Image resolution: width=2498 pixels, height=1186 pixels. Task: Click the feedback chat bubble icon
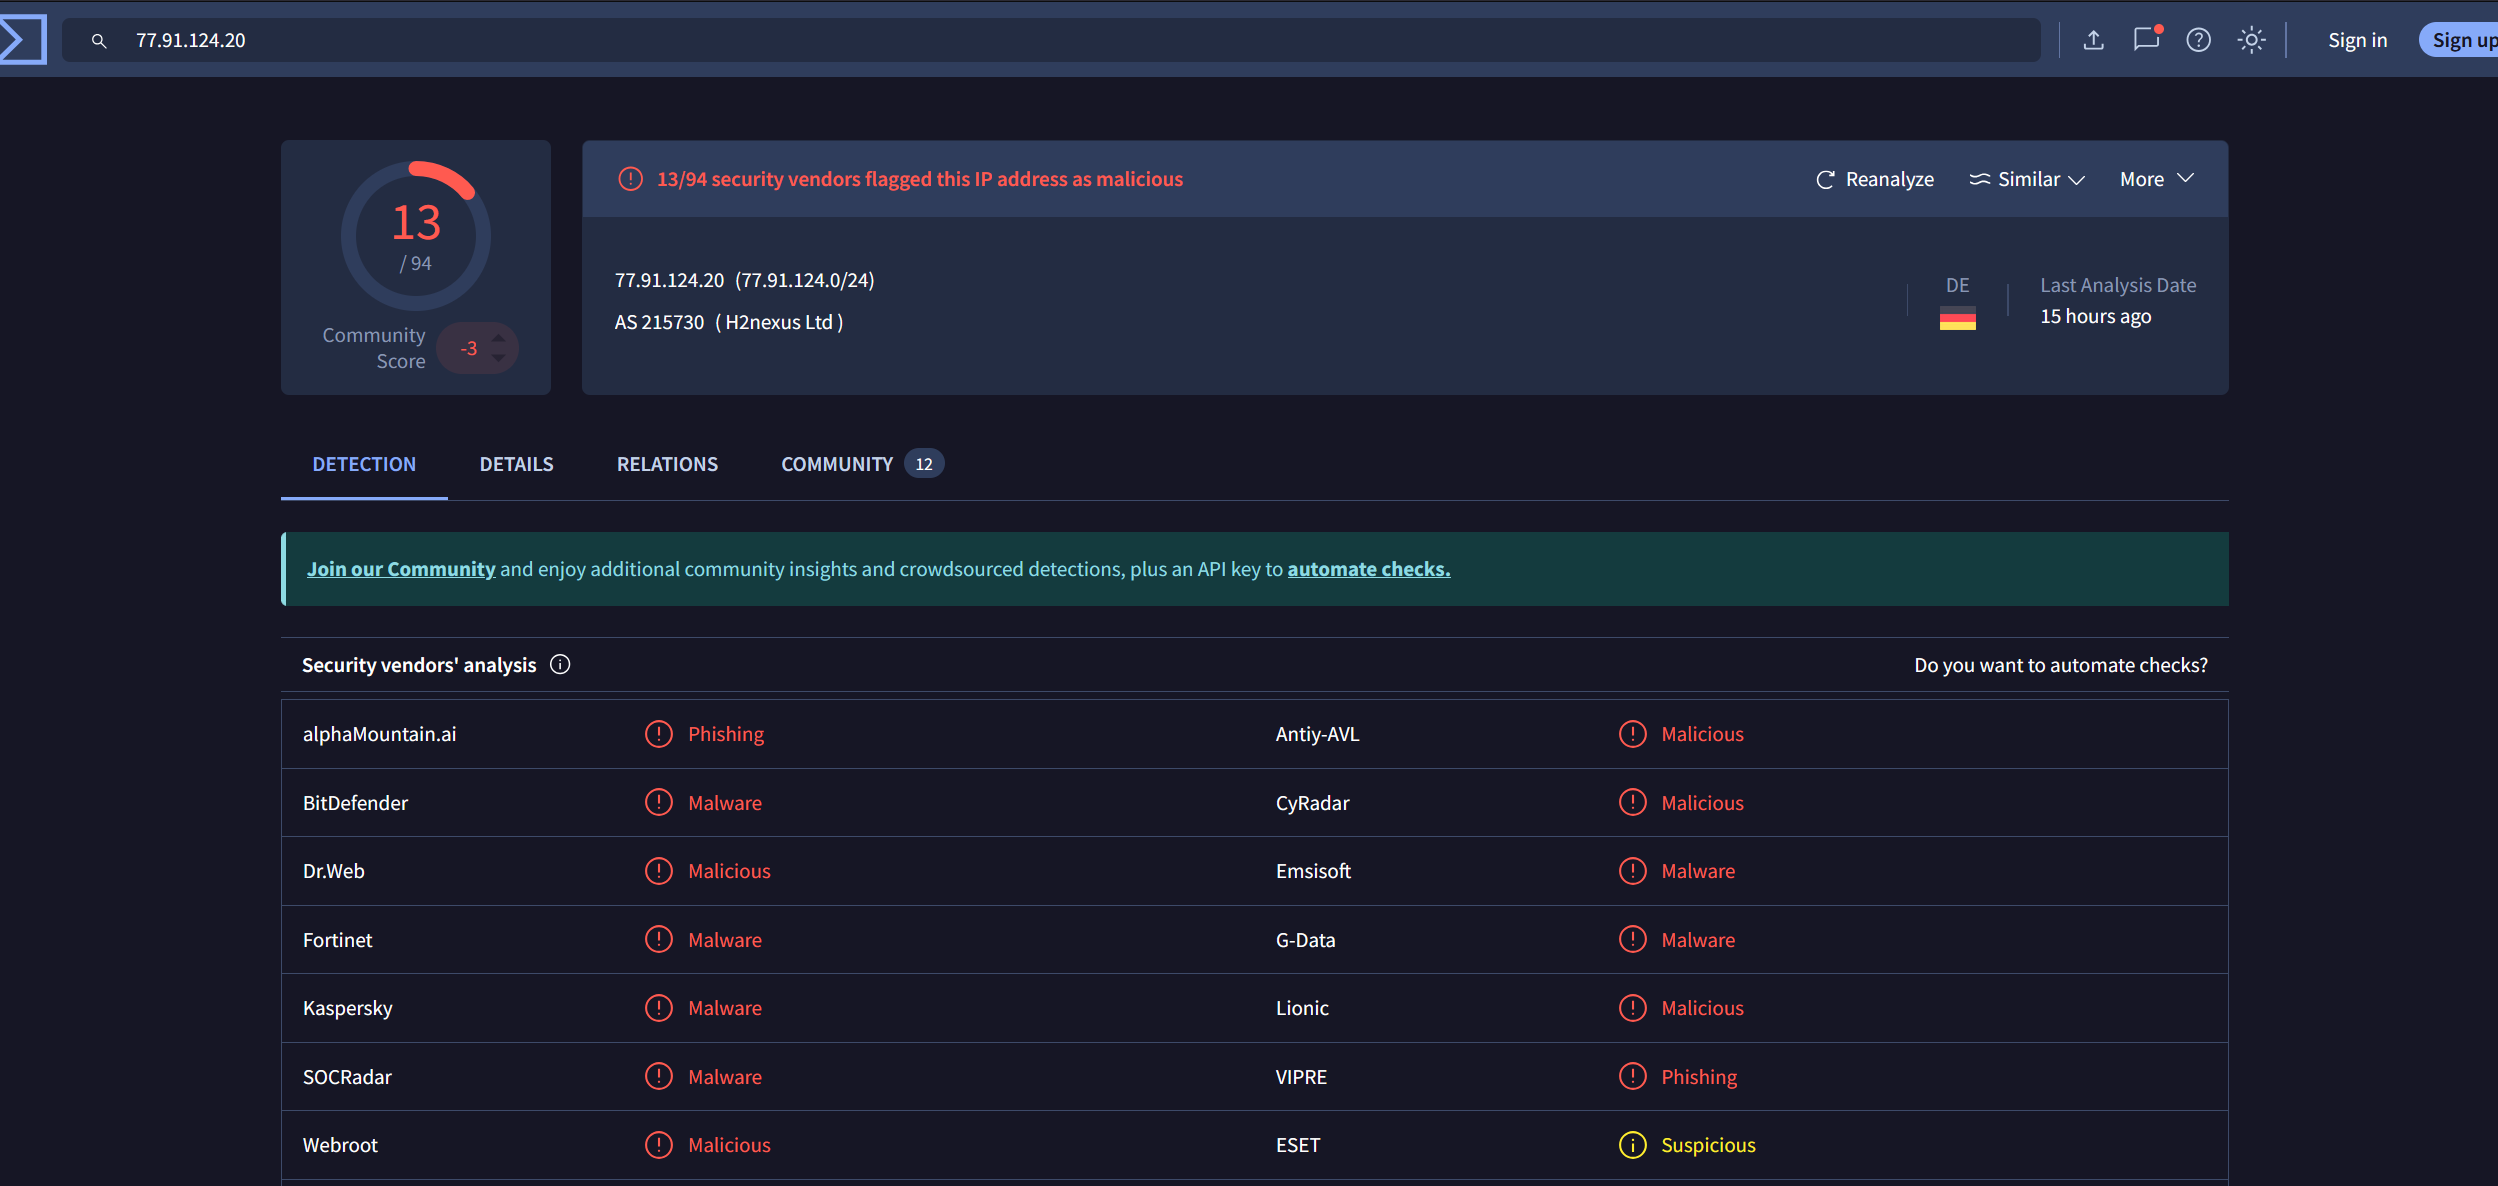tap(2145, 40)
